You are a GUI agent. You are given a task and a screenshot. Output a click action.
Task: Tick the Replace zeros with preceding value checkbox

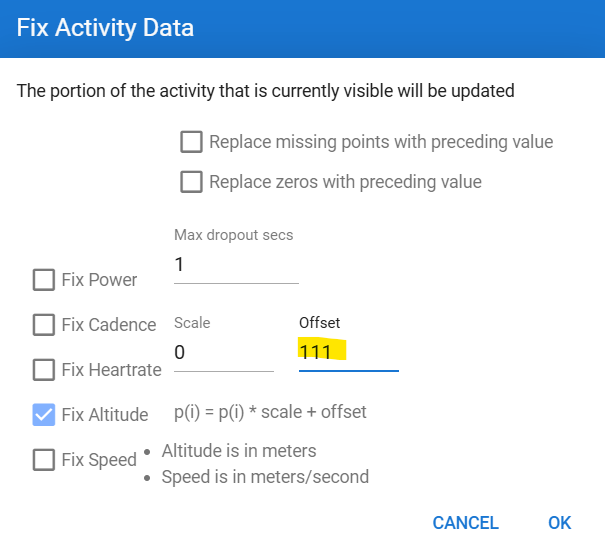(191, 182)
